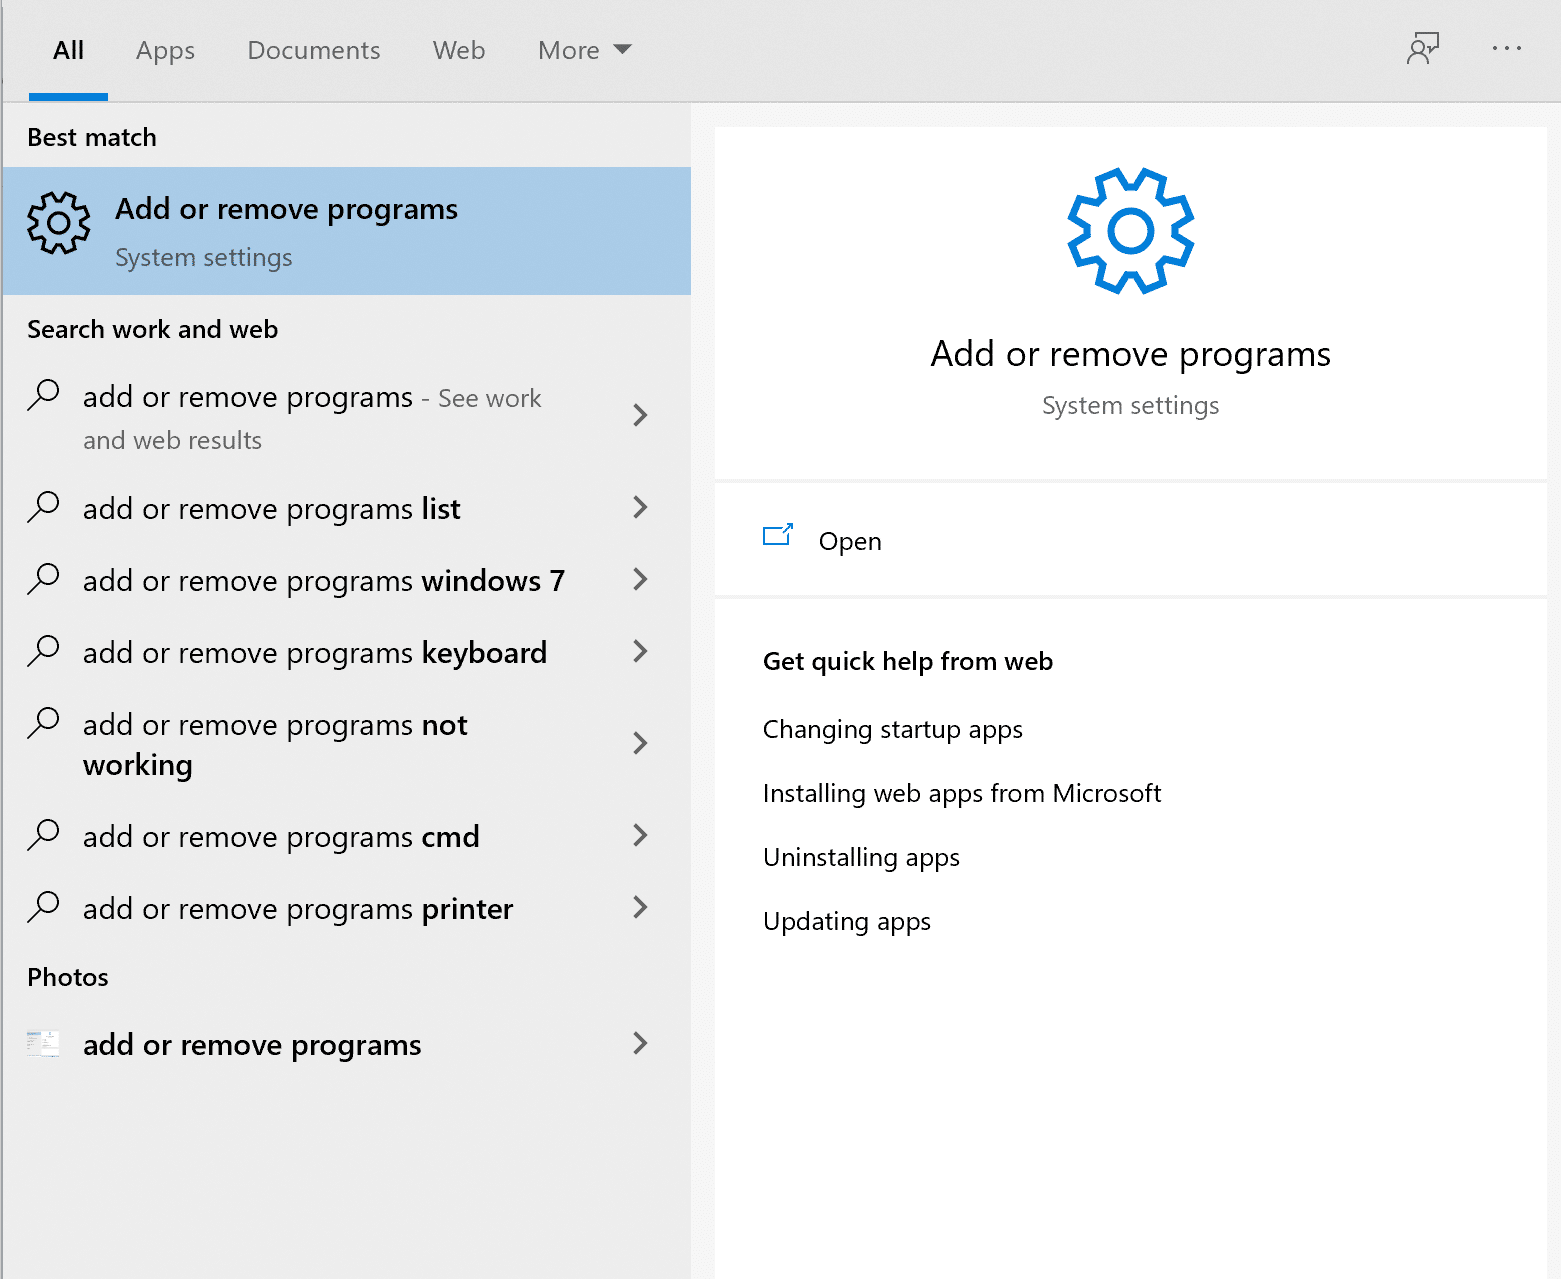This screenshot has height=1279, width=1561.
Task: Click the Open external-link icon in preview pane
Action: click(779, 537)
